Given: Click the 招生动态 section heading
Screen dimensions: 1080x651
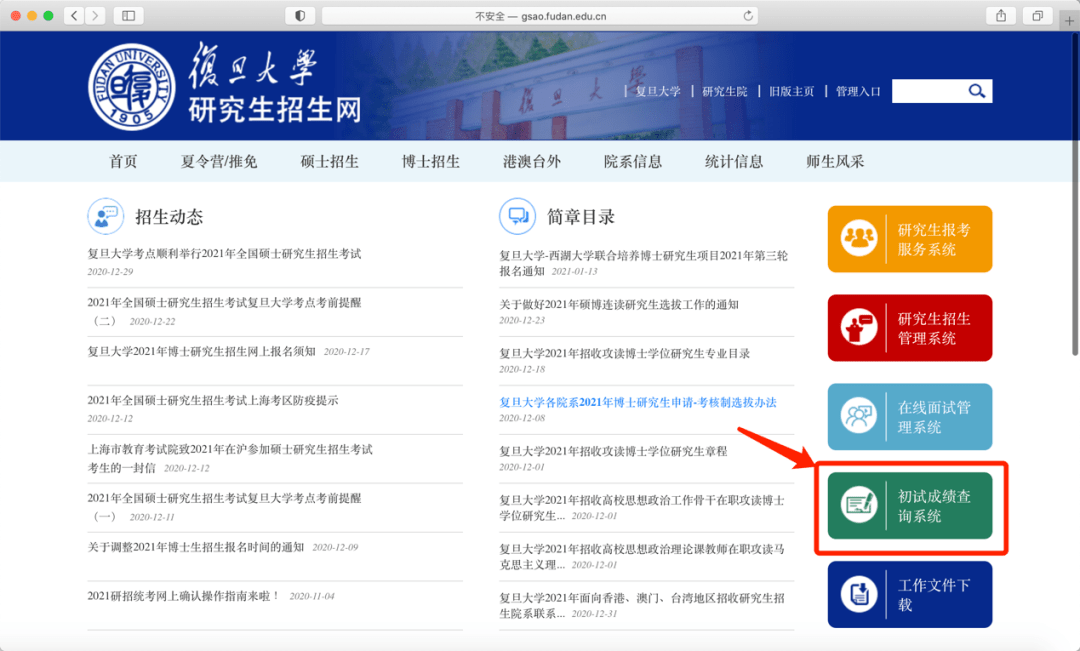Looking at the screenshot, I should [169, 217].
